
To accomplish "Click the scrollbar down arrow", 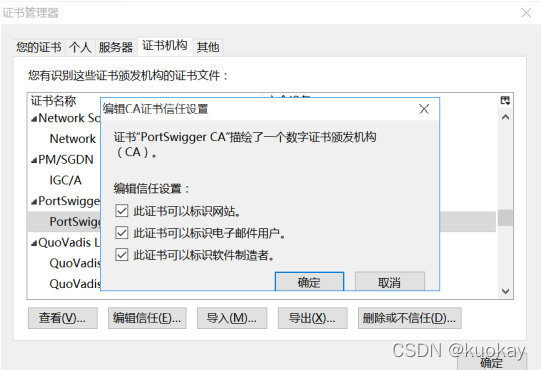I will click(x=505, y=291).
